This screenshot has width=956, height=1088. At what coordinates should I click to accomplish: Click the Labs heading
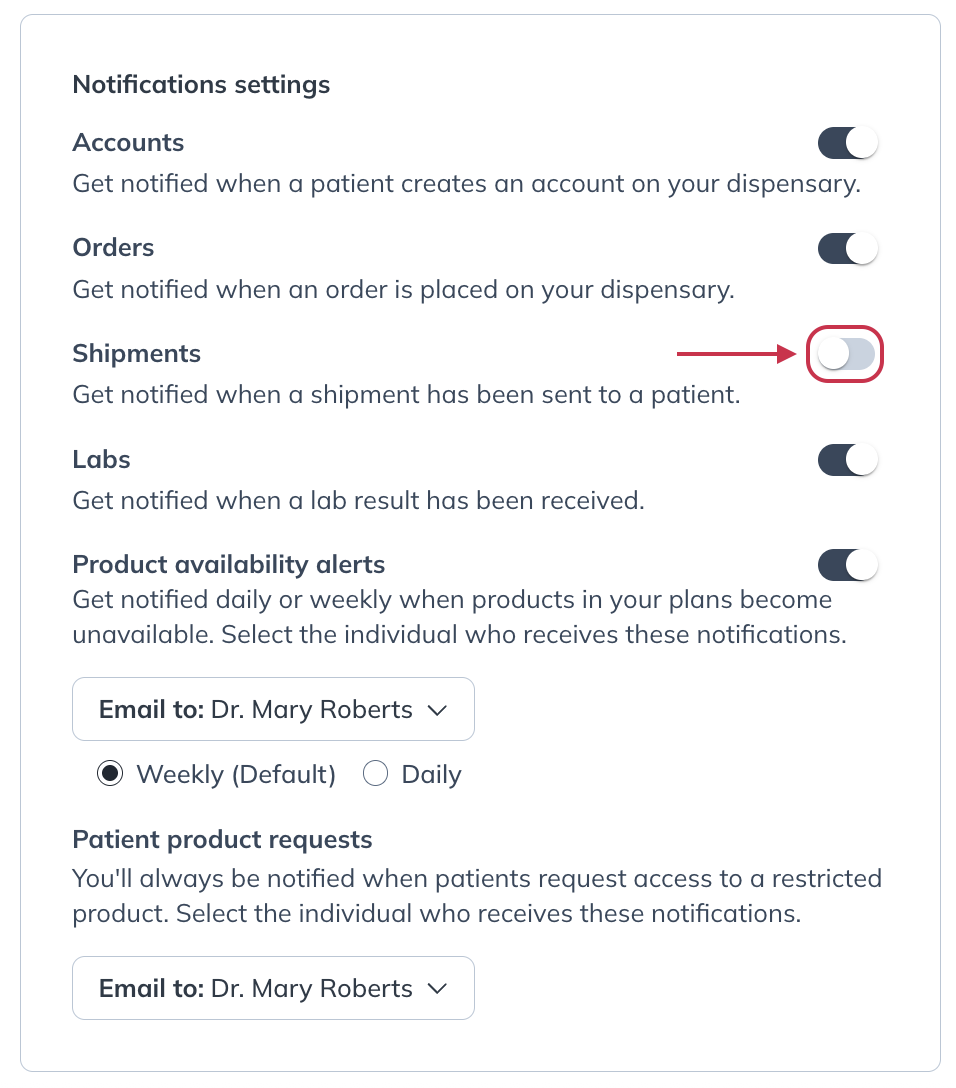(x=101, y=459)
